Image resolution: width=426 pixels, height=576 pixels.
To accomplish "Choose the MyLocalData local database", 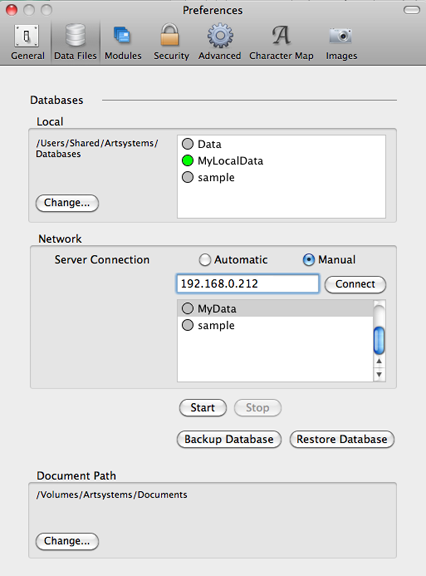I will (223, 161).
